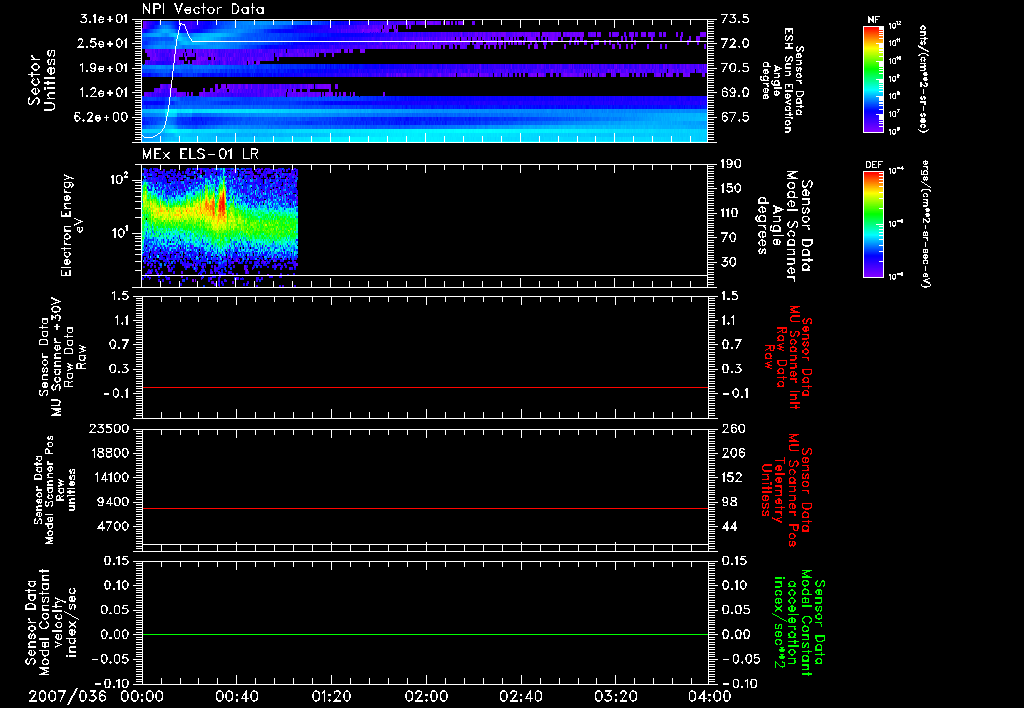Select the 'NPI Vector Data' panel title

pyautogui.click(x=203, y=9)
